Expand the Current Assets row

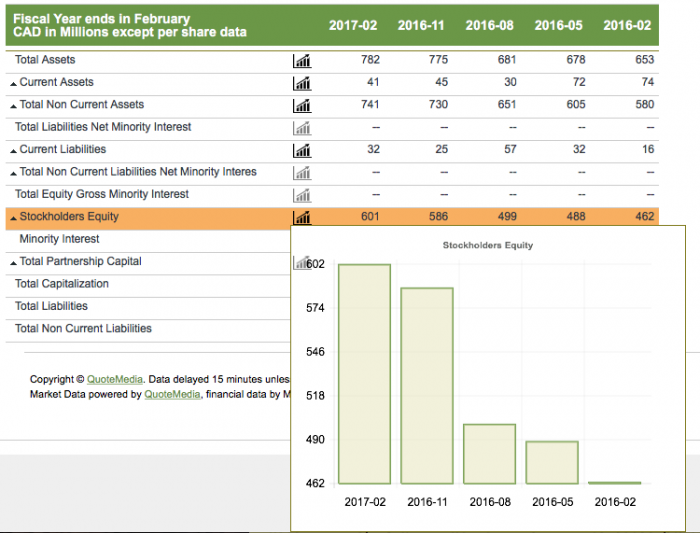pos(13,83)
